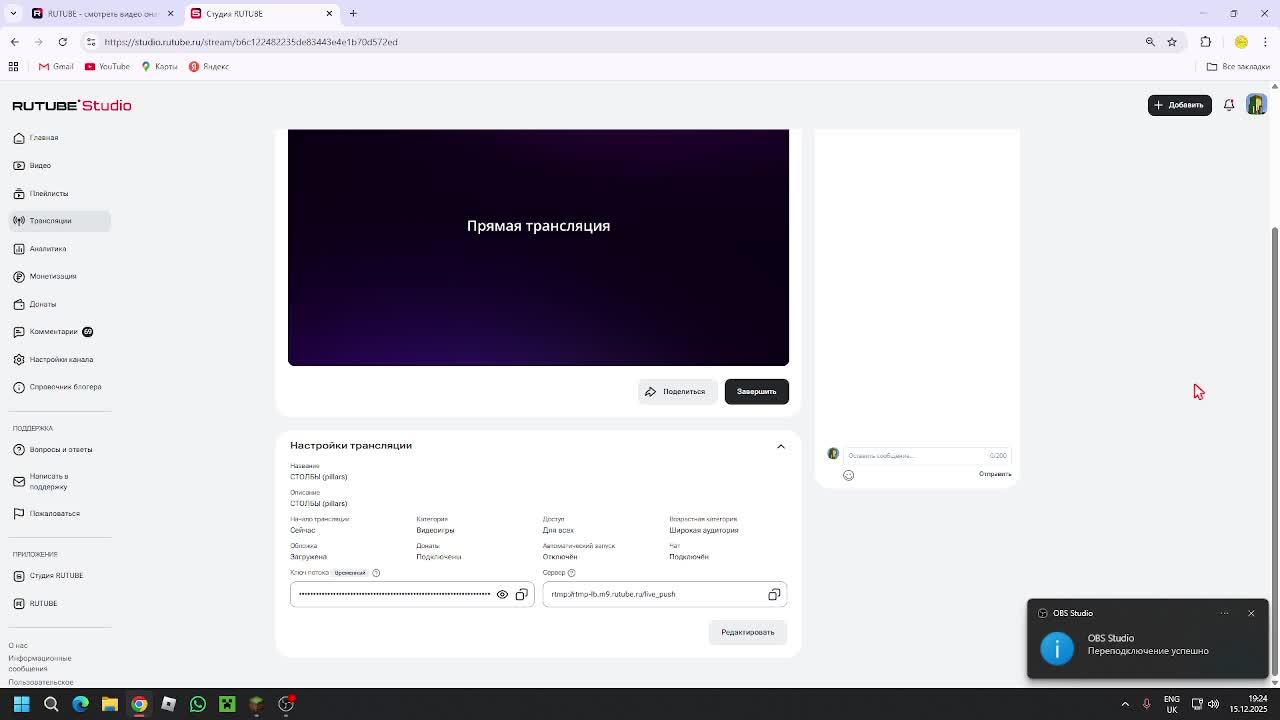Close the OBS Studio notification
Image resolution: width=1280 pixels, height=720 pixels.
pyautogui.click(x=1251, y=613)
